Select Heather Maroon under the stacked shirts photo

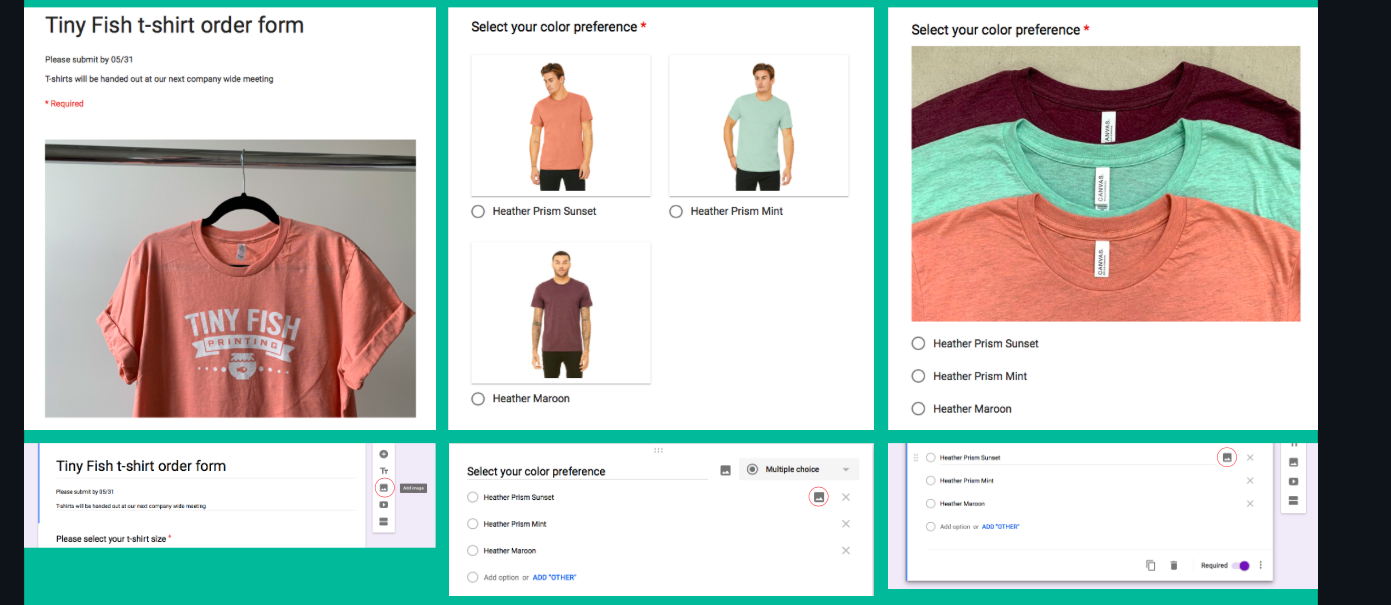[918, 408]
